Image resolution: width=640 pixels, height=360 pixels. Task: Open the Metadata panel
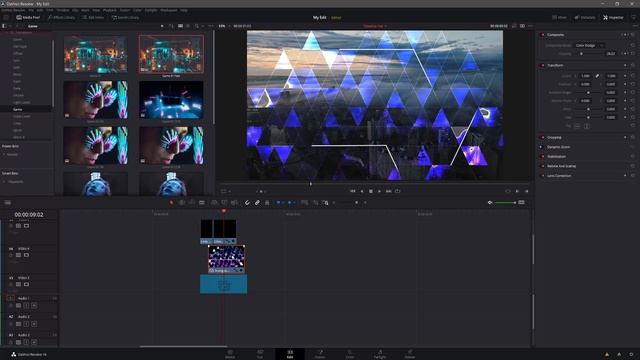tap(584, 18)
